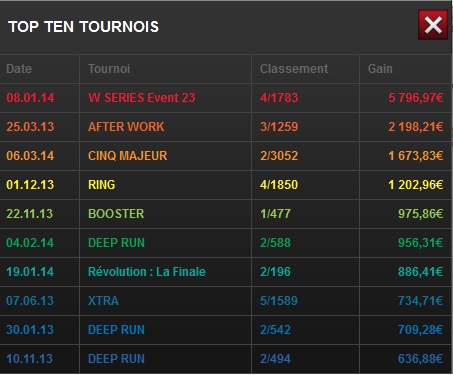Click the Date column header
The image size is (453, 375).
[19, 69]
